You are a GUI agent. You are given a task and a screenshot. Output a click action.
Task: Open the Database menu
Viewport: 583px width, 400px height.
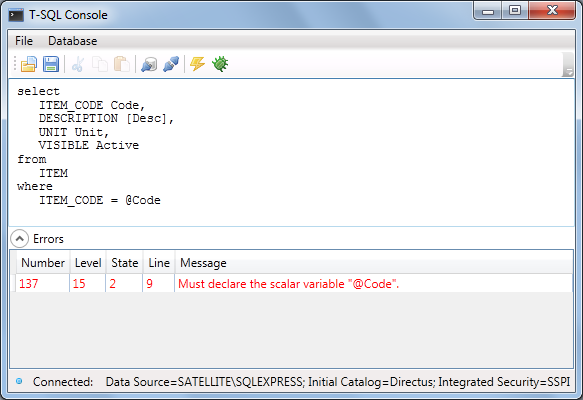[73, 41]
